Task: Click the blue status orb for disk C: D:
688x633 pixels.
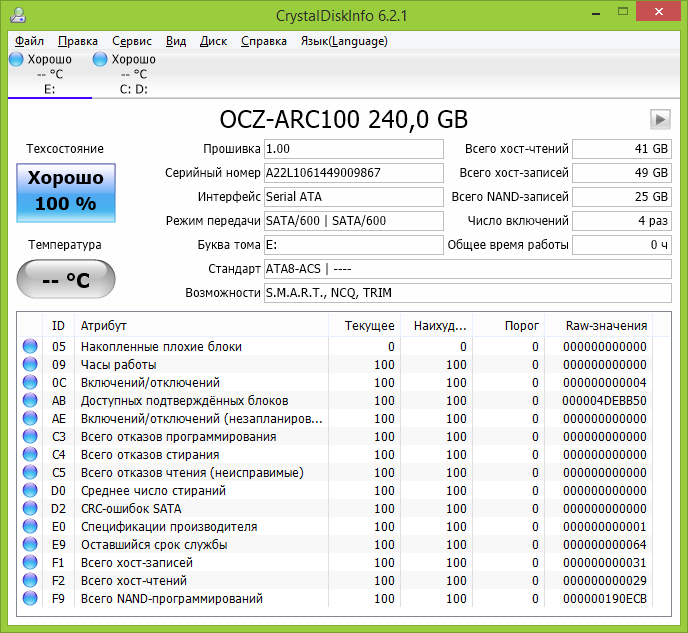Action: coord(100,59)
